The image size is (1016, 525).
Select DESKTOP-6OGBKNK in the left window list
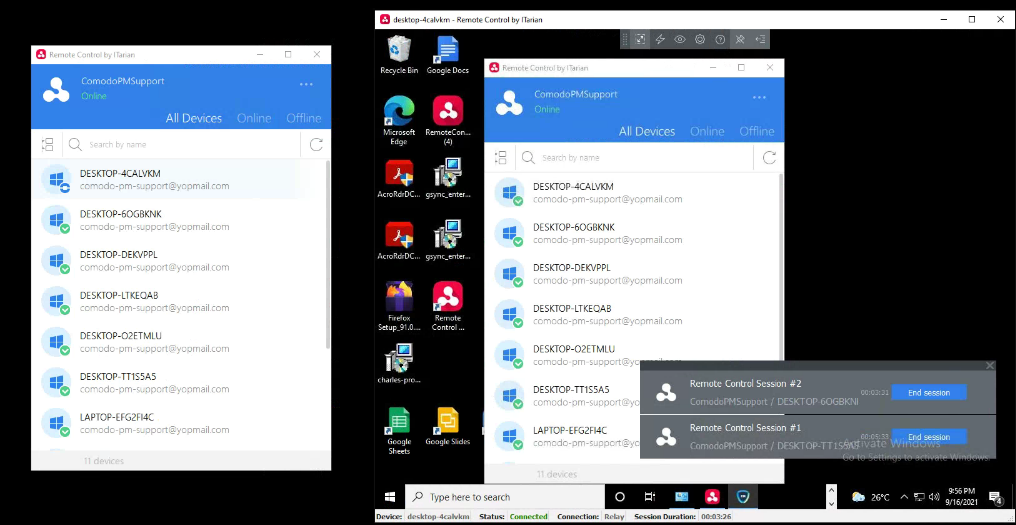coord(178,220)
